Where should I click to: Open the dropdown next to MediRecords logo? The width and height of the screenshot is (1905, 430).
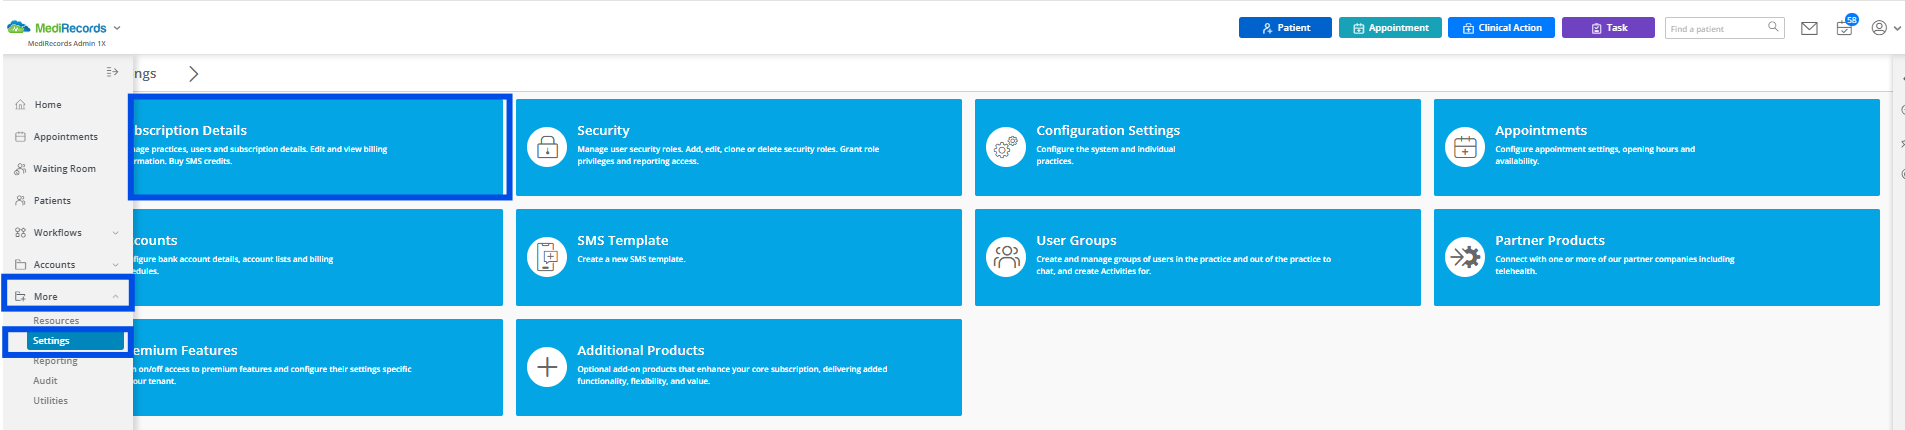pyautogui.click(x=117, y=28)
